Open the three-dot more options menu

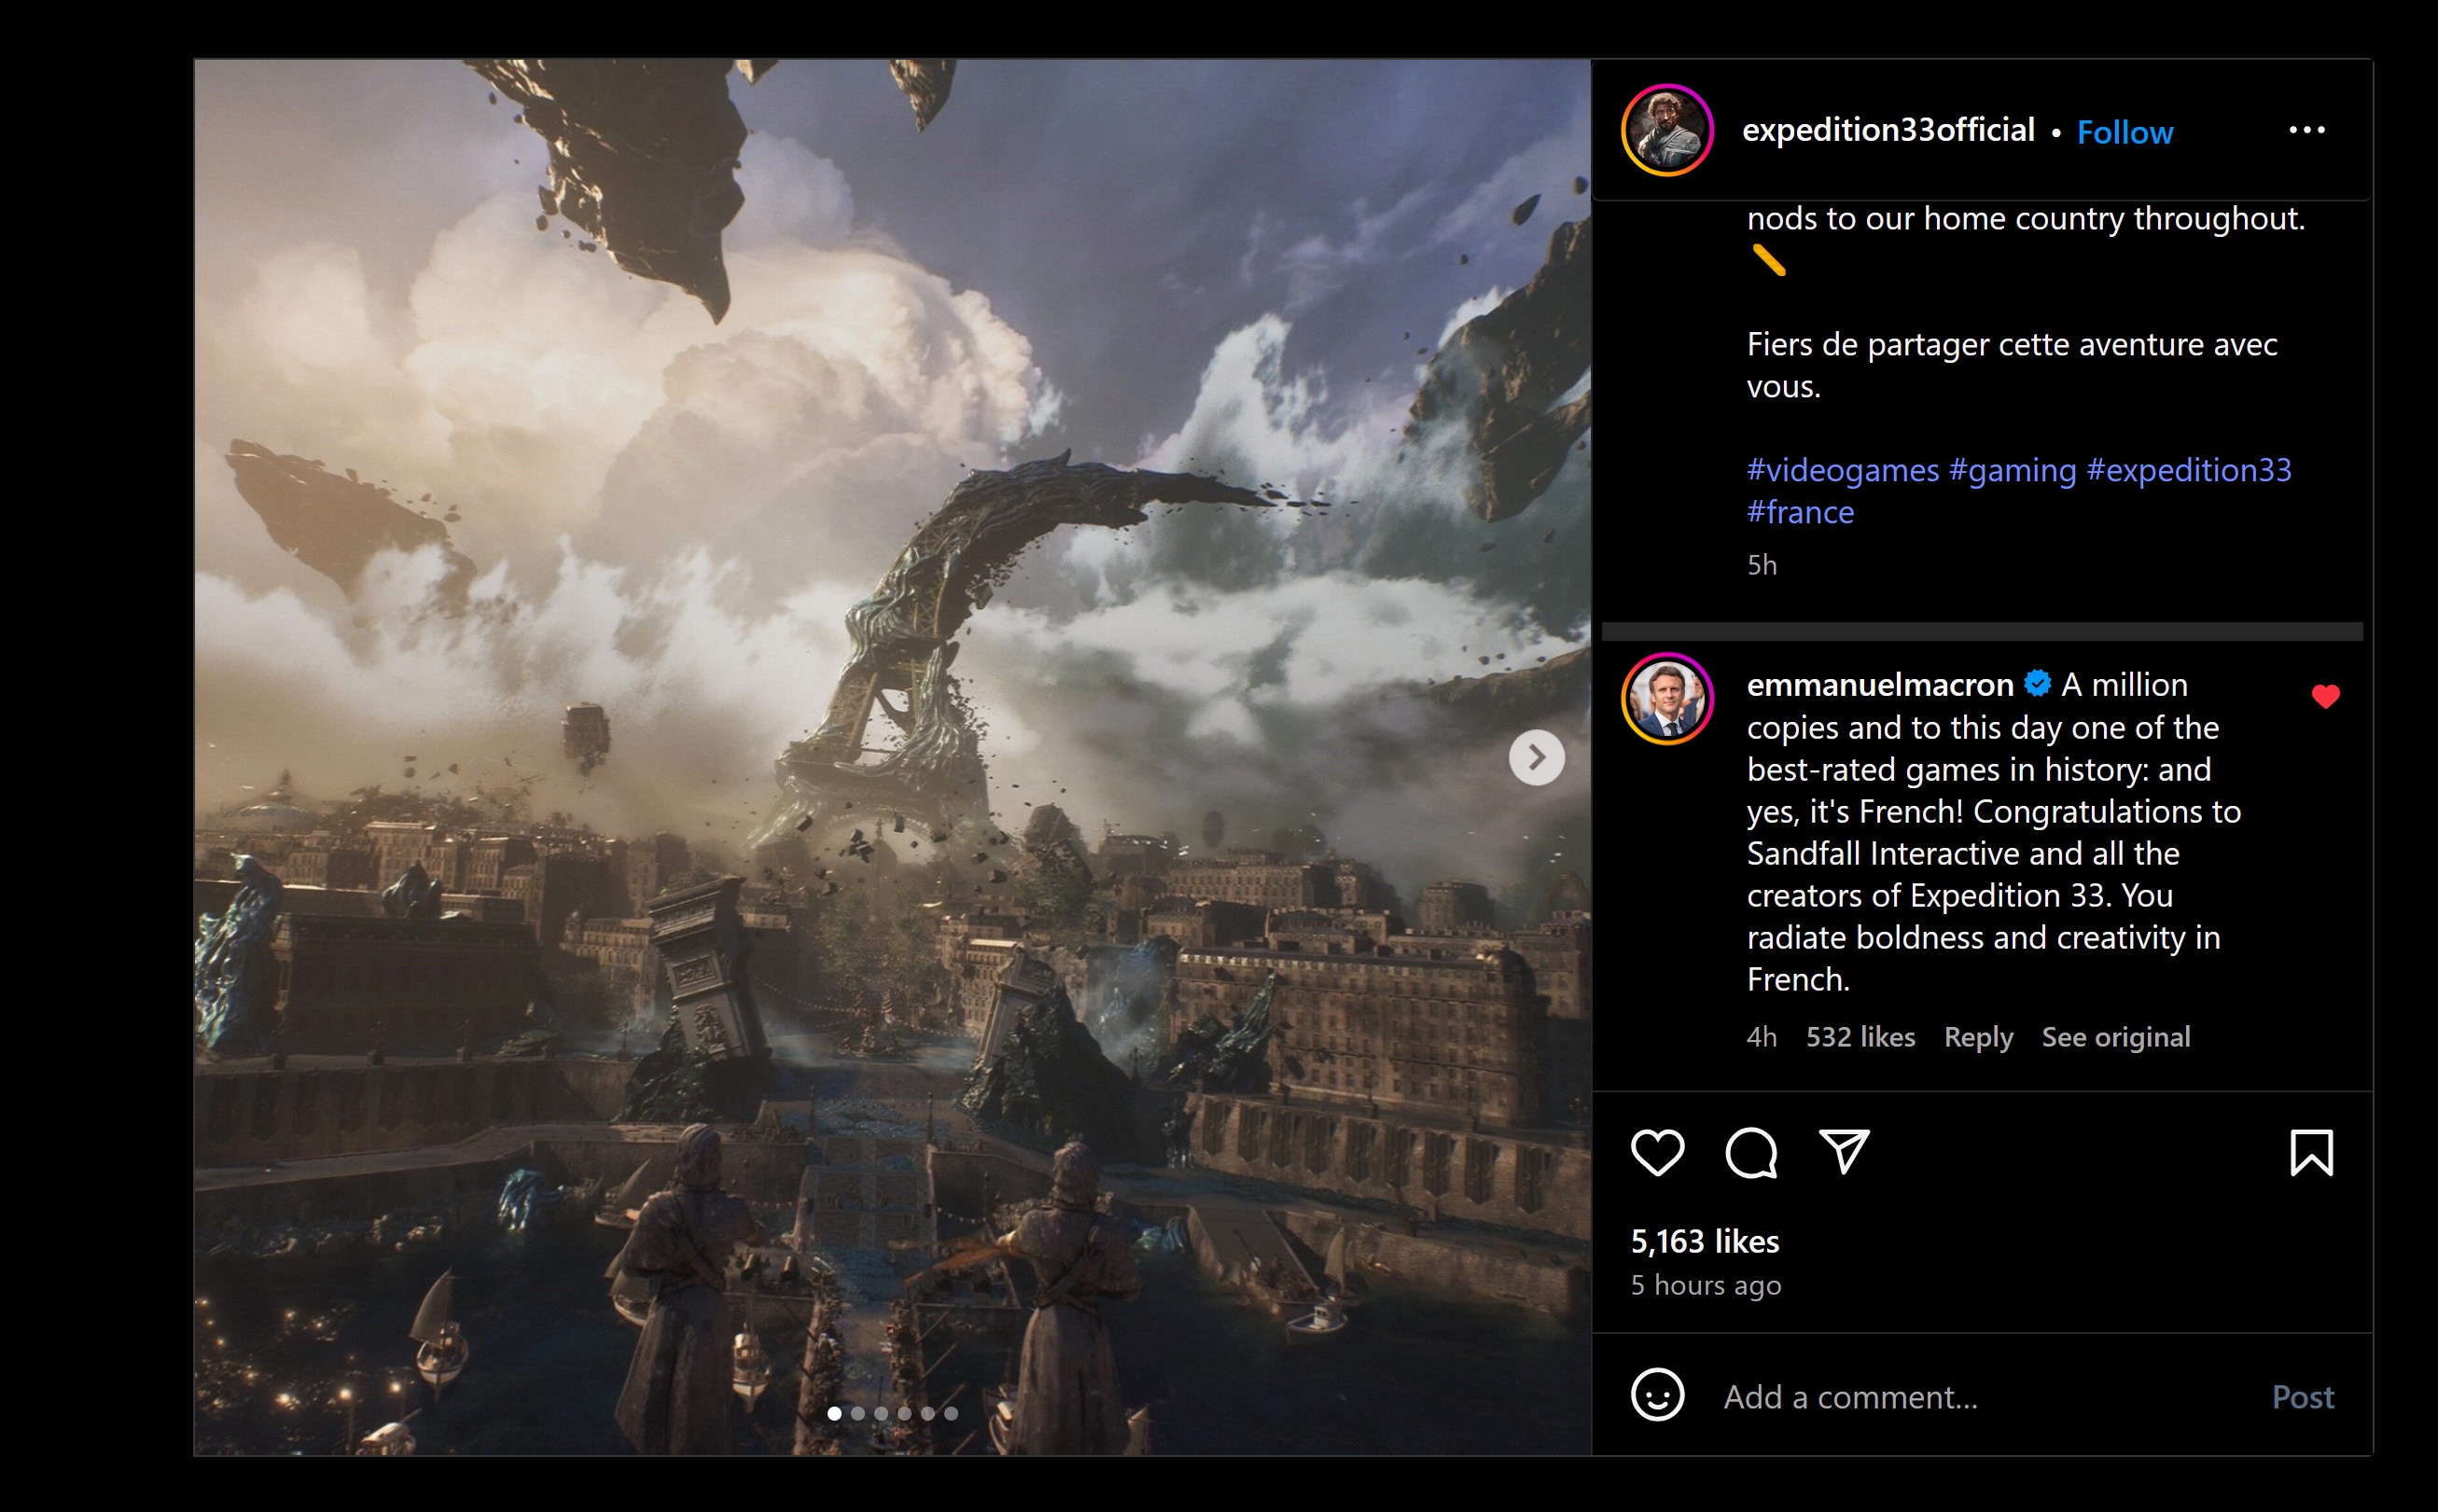click(x=2306, y=131)
